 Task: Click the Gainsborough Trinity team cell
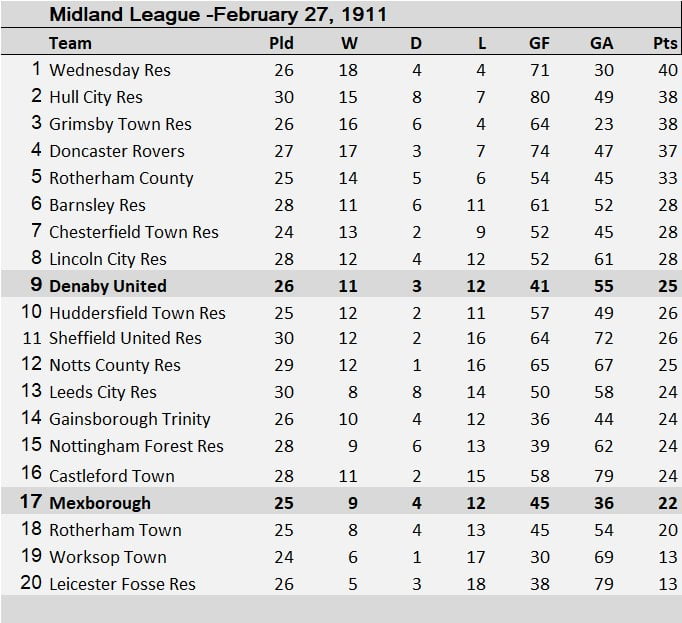pos(130,419)
